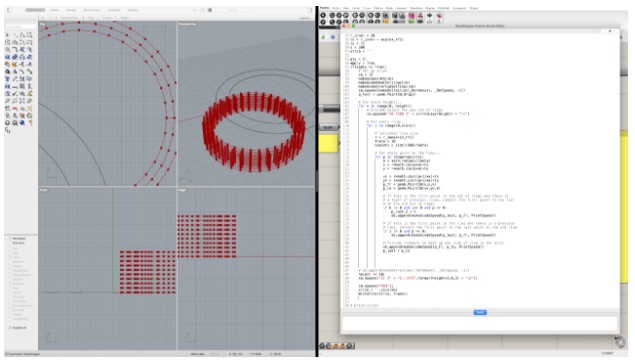Viewport: 635px width, 362px height.
Task: Open the dropdown in Rhino's bottom status bar
Action: coord(214,354)
